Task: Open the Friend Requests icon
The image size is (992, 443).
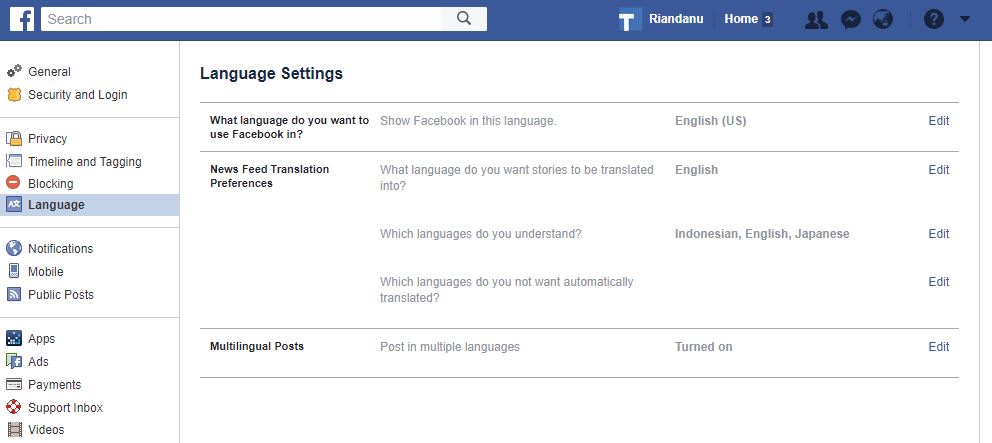Action: click(x=816, y=19)
